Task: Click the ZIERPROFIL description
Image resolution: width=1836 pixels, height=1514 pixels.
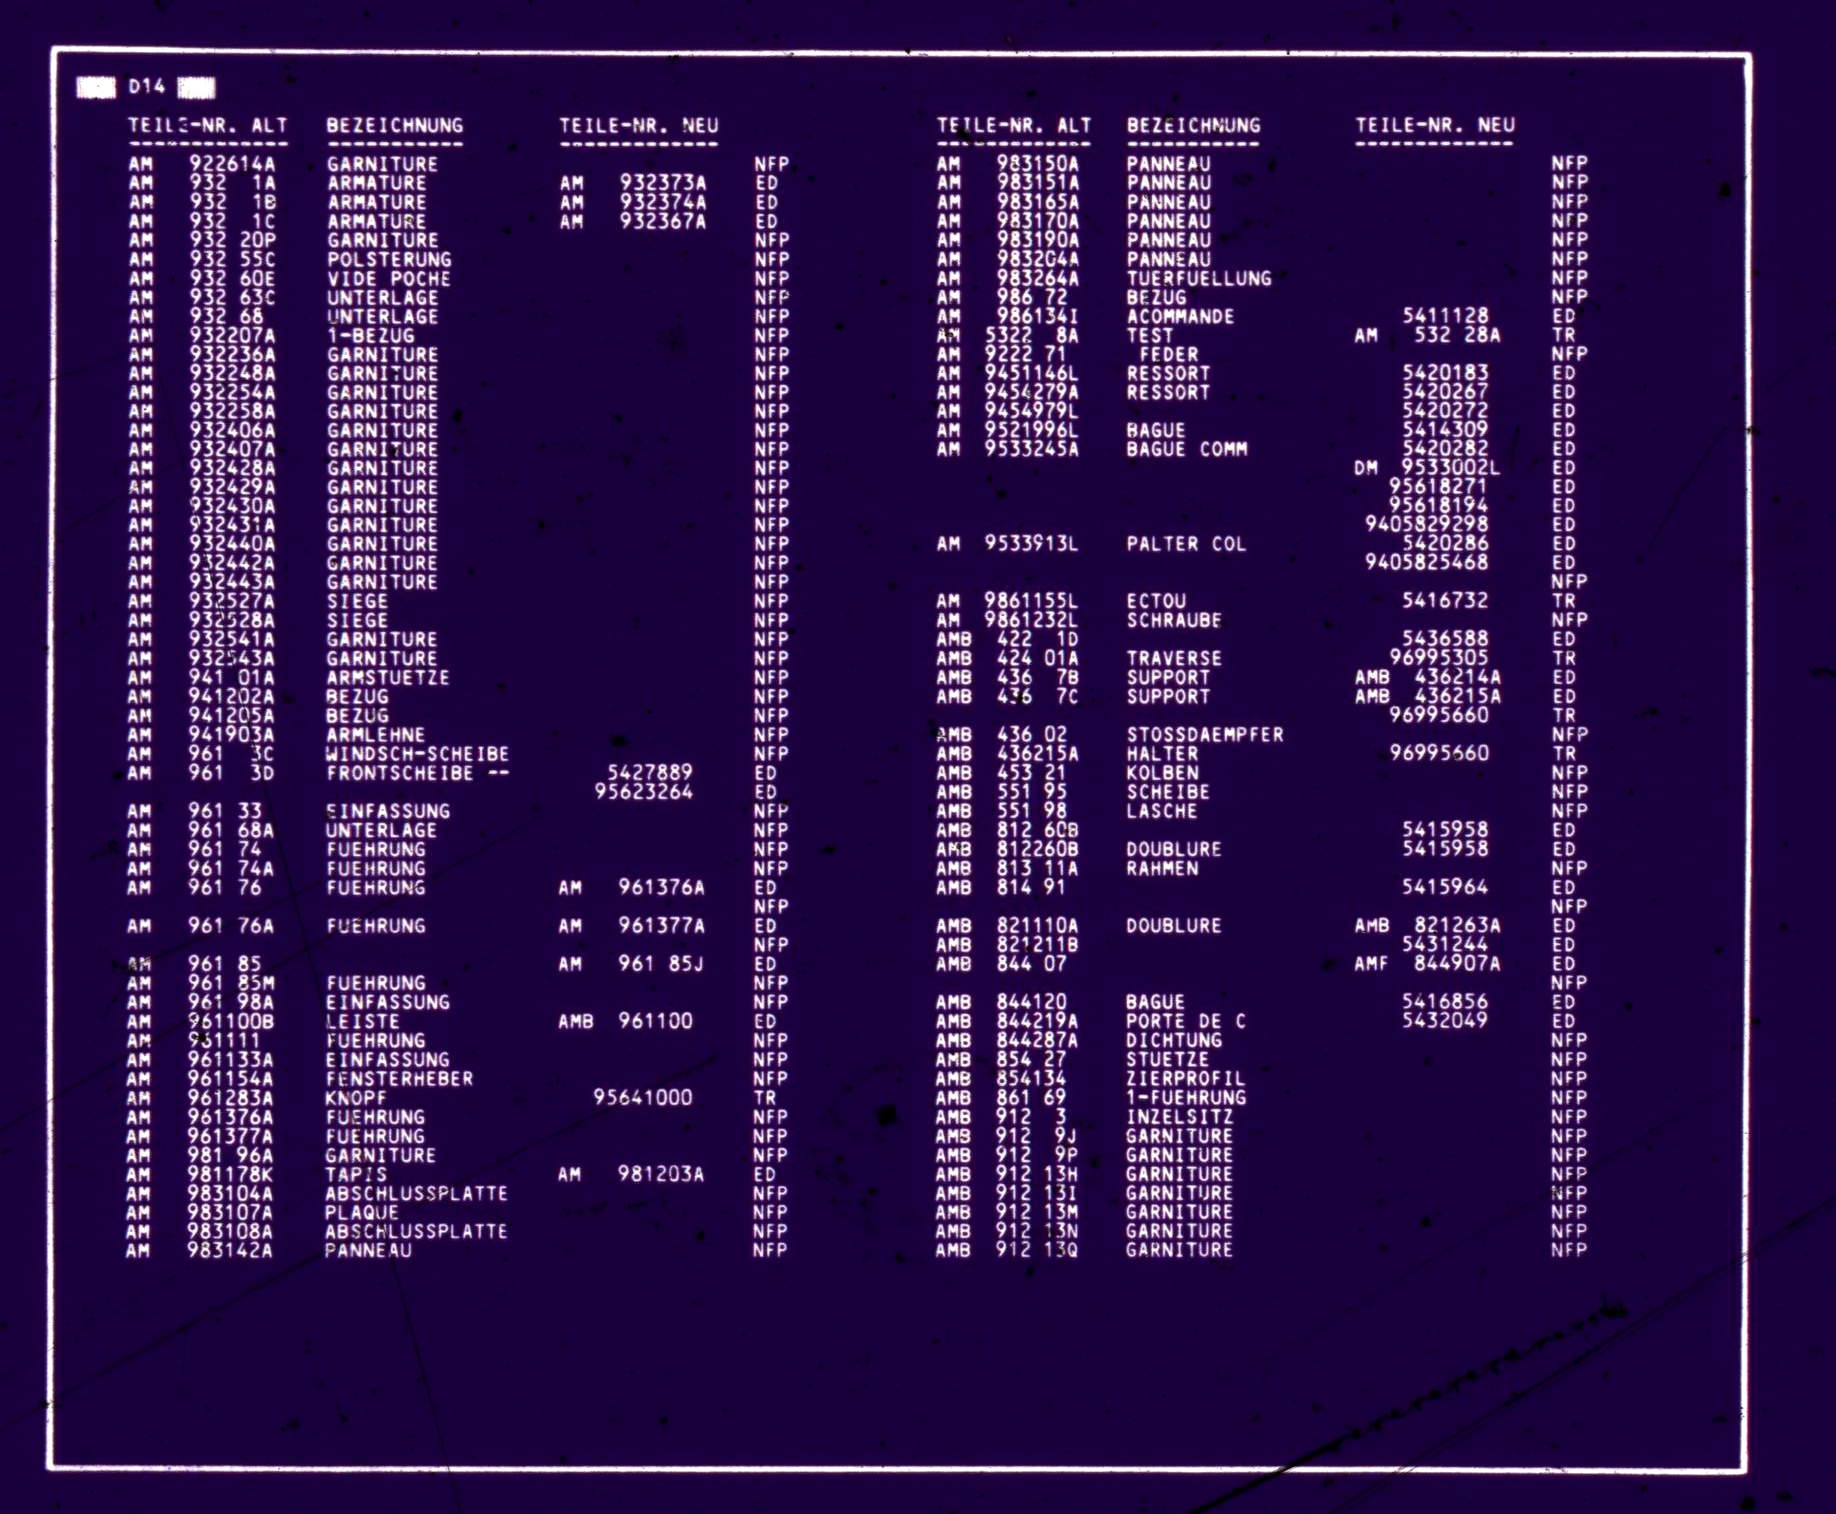Action: click(1187, 1078)
